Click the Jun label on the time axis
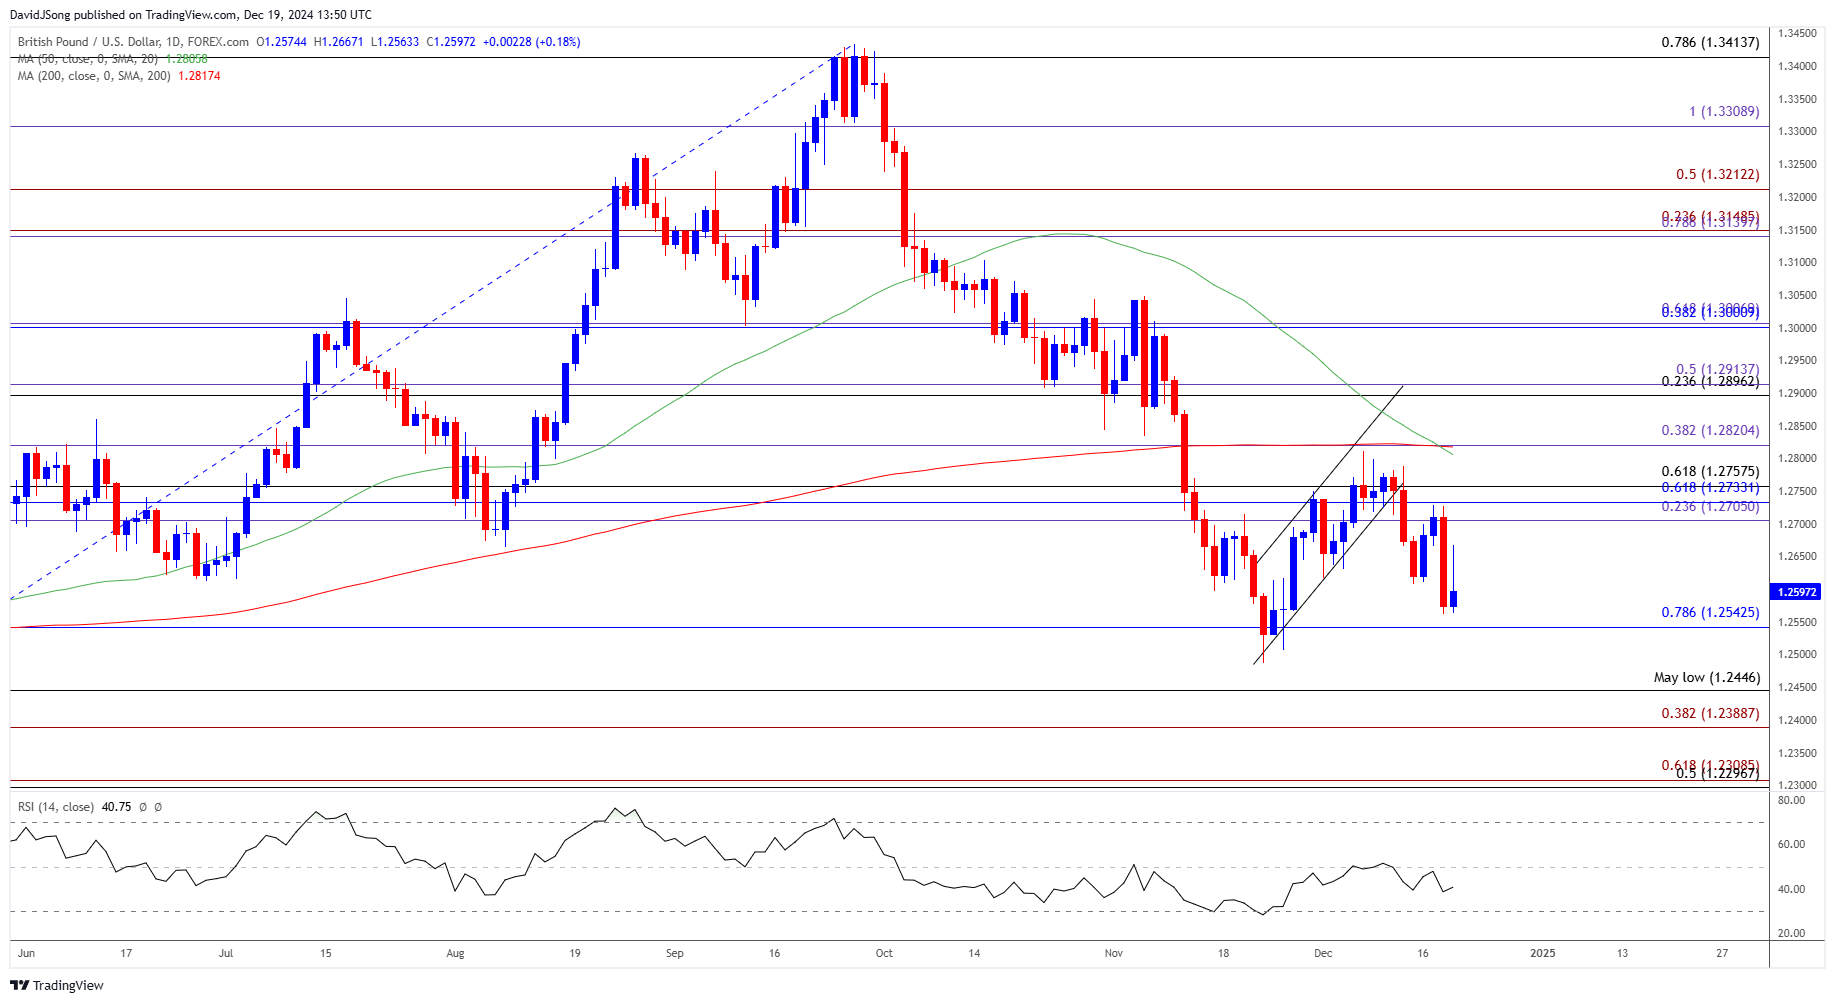Image resolution: width=1835 pixels, height=1003 pixels. pyautogui.click(x=27, y=953)
